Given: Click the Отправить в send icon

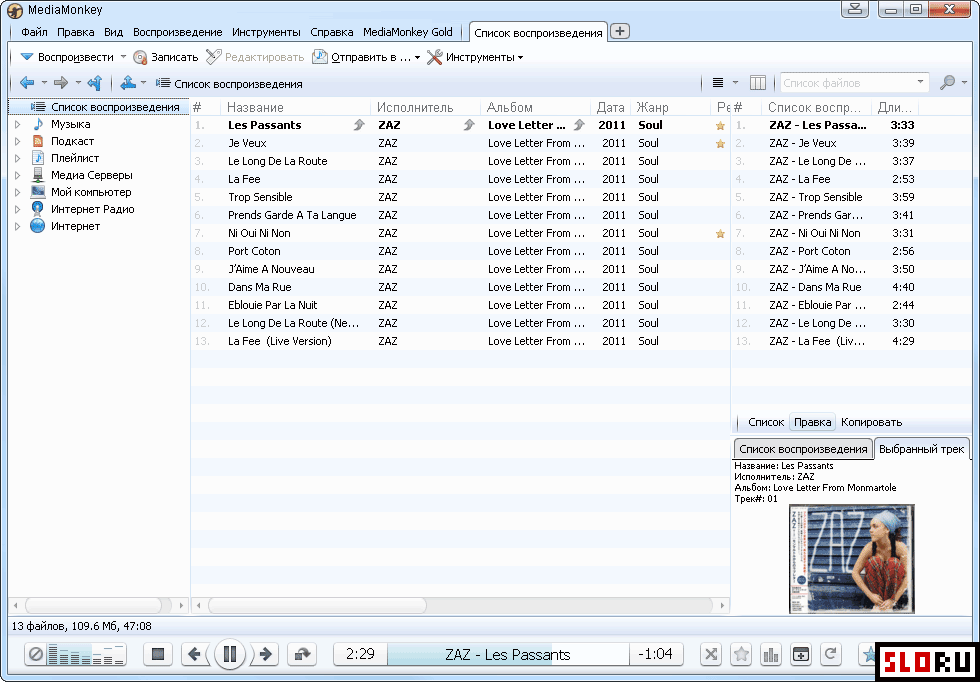Looking at the screenshot, I should click(x=320, y=57).
